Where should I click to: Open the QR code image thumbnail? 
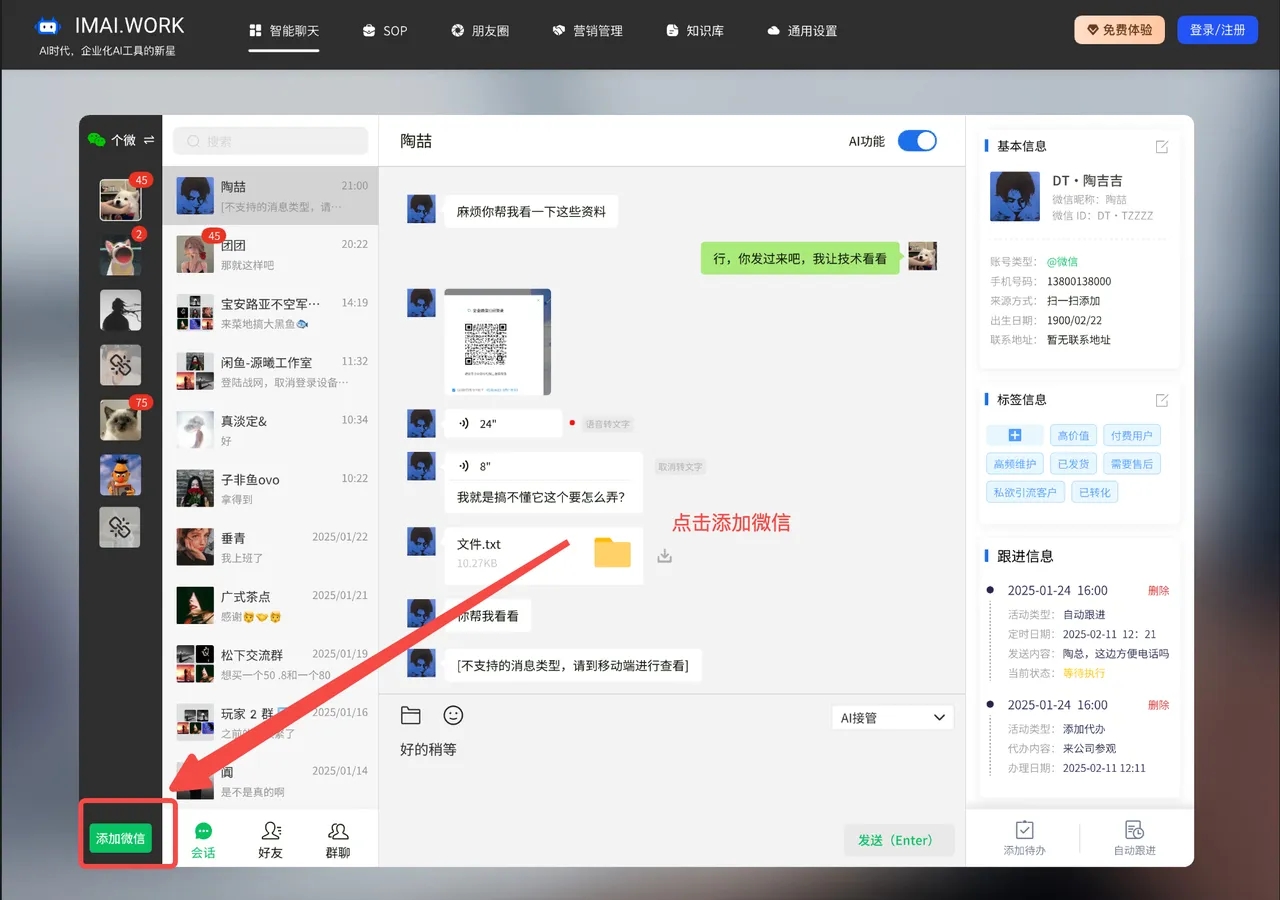click(497, 342)
